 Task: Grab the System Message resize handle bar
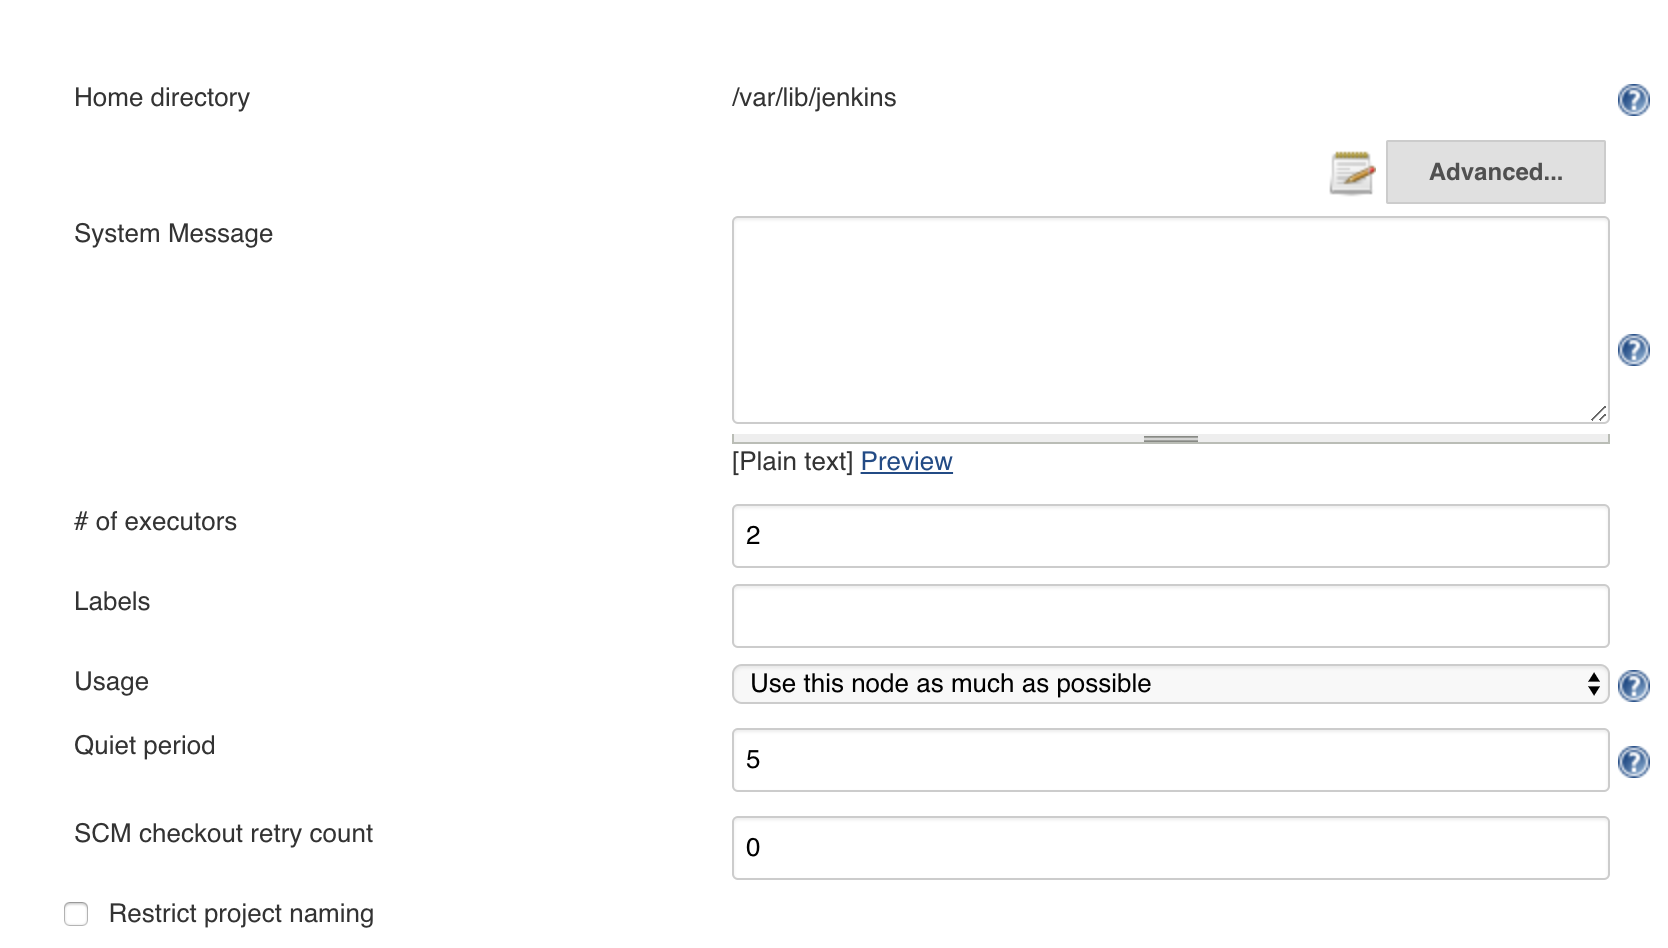pos(1170,438)
